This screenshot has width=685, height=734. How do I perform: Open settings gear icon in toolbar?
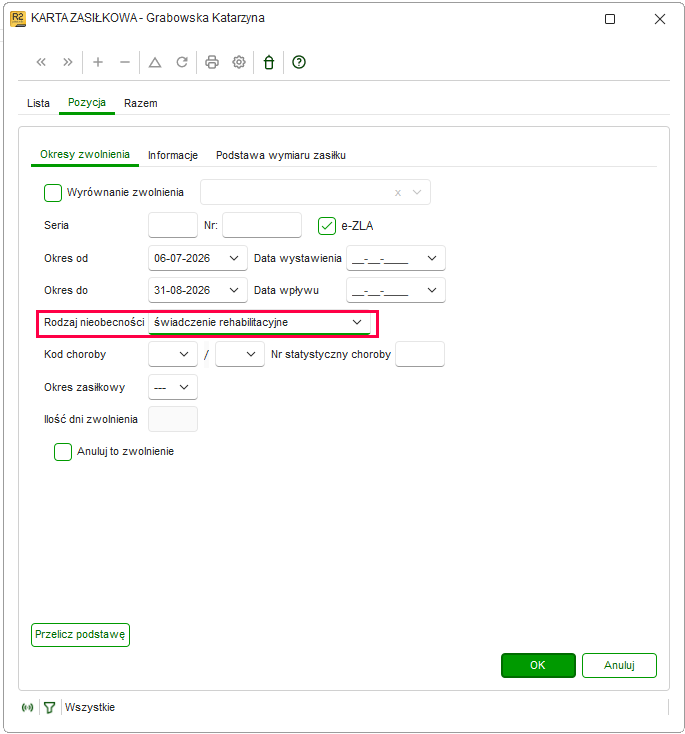(239, 62)
